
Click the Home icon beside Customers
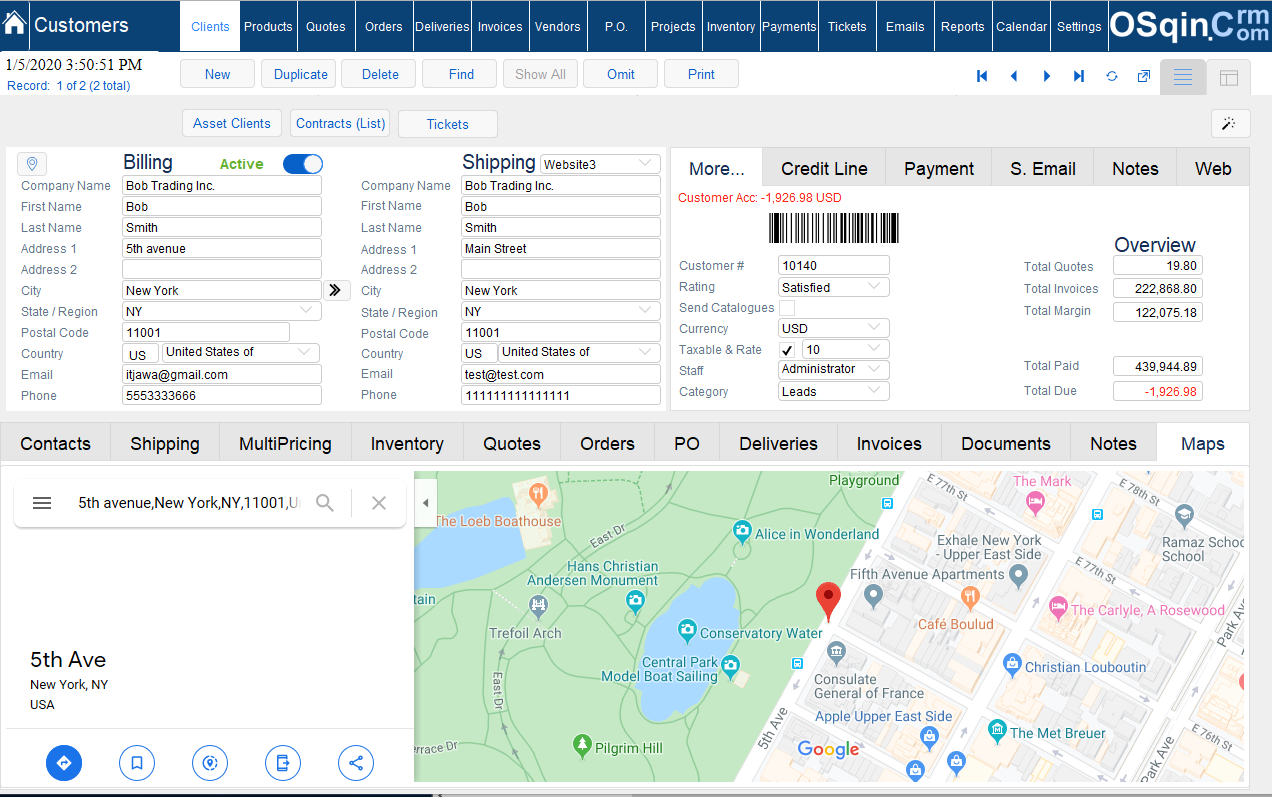tap(15, 23)
